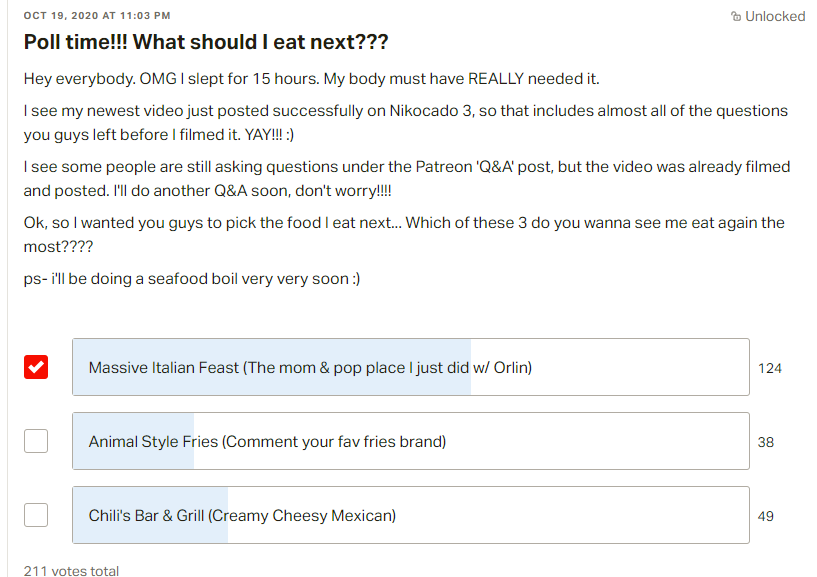Click the '211 votes total' text
The image size is (817, 577).
(71, 570)
